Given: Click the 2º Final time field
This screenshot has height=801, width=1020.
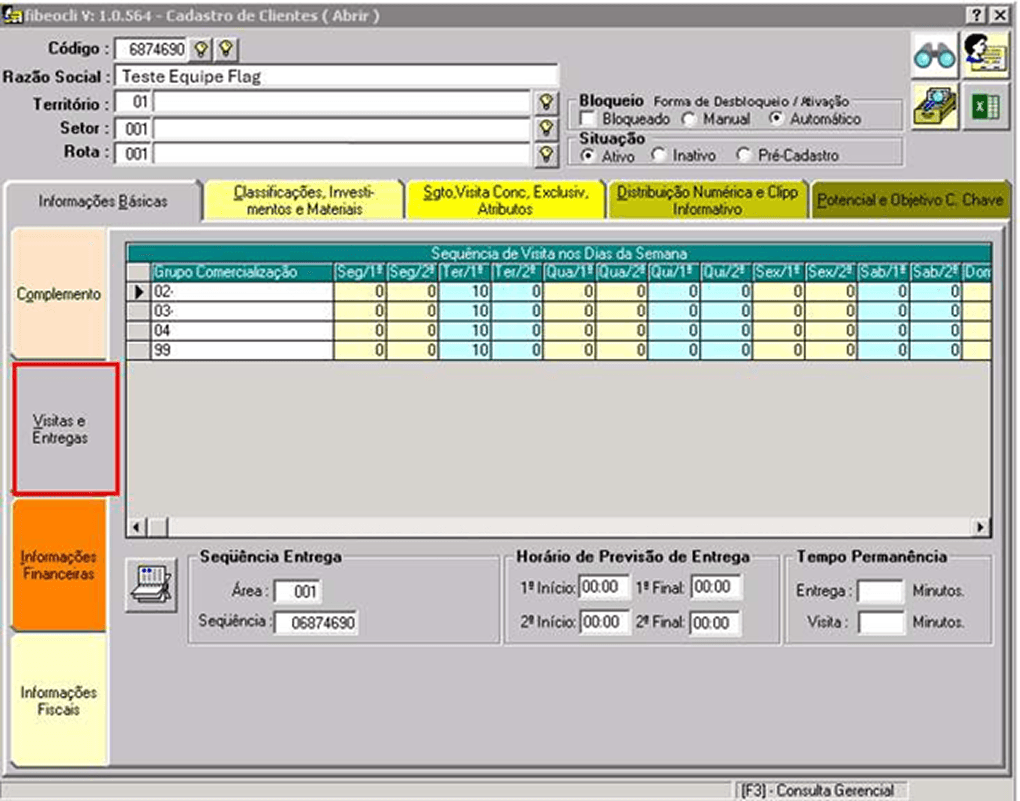Looking at the screenshot, I should coord(715,622).
